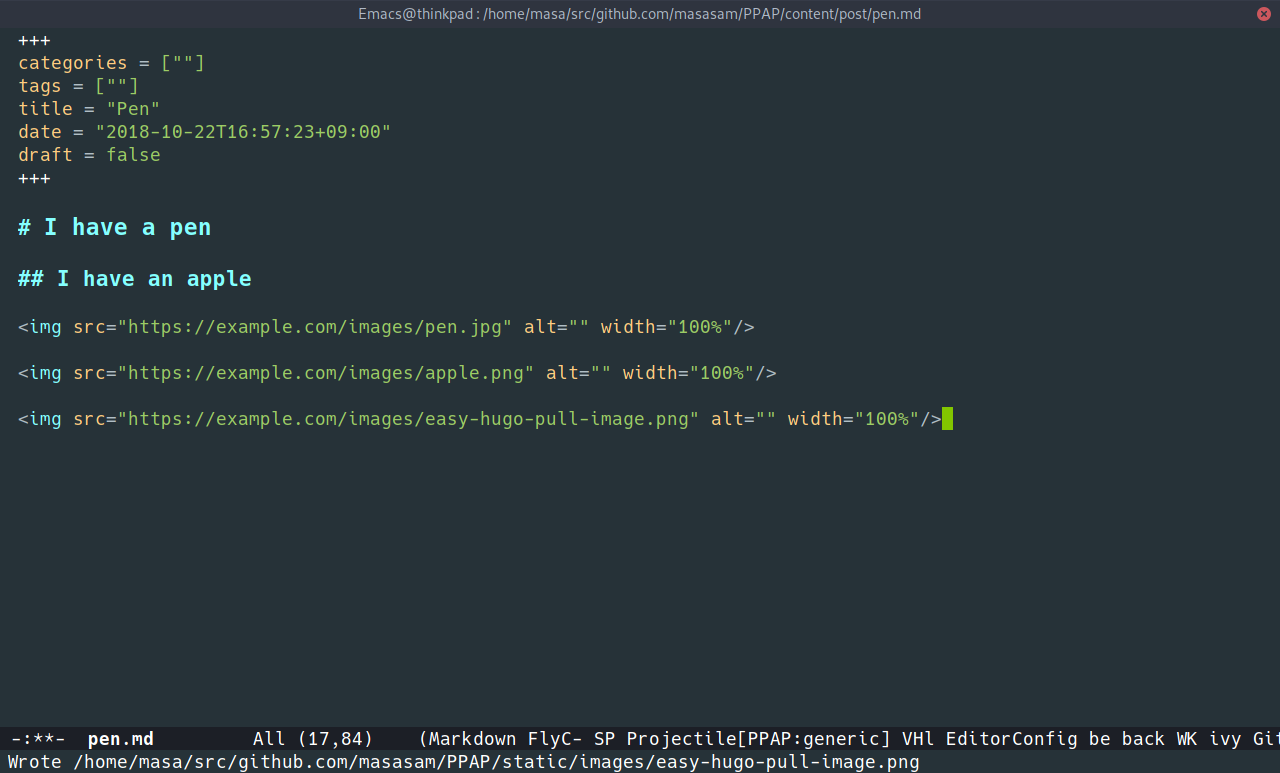Click the title value "Pen"
The width and height of the screenshot is (1280, 773).
(134, 109)
